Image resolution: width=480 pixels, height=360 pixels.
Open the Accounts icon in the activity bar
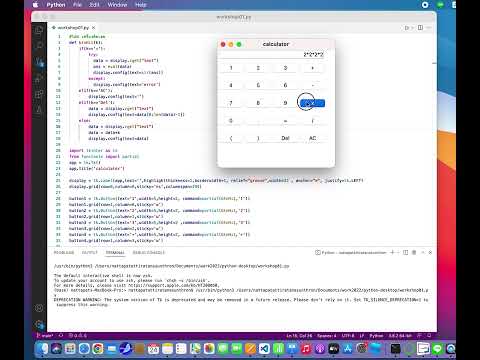pyautogui.click(x=39, y=308)
